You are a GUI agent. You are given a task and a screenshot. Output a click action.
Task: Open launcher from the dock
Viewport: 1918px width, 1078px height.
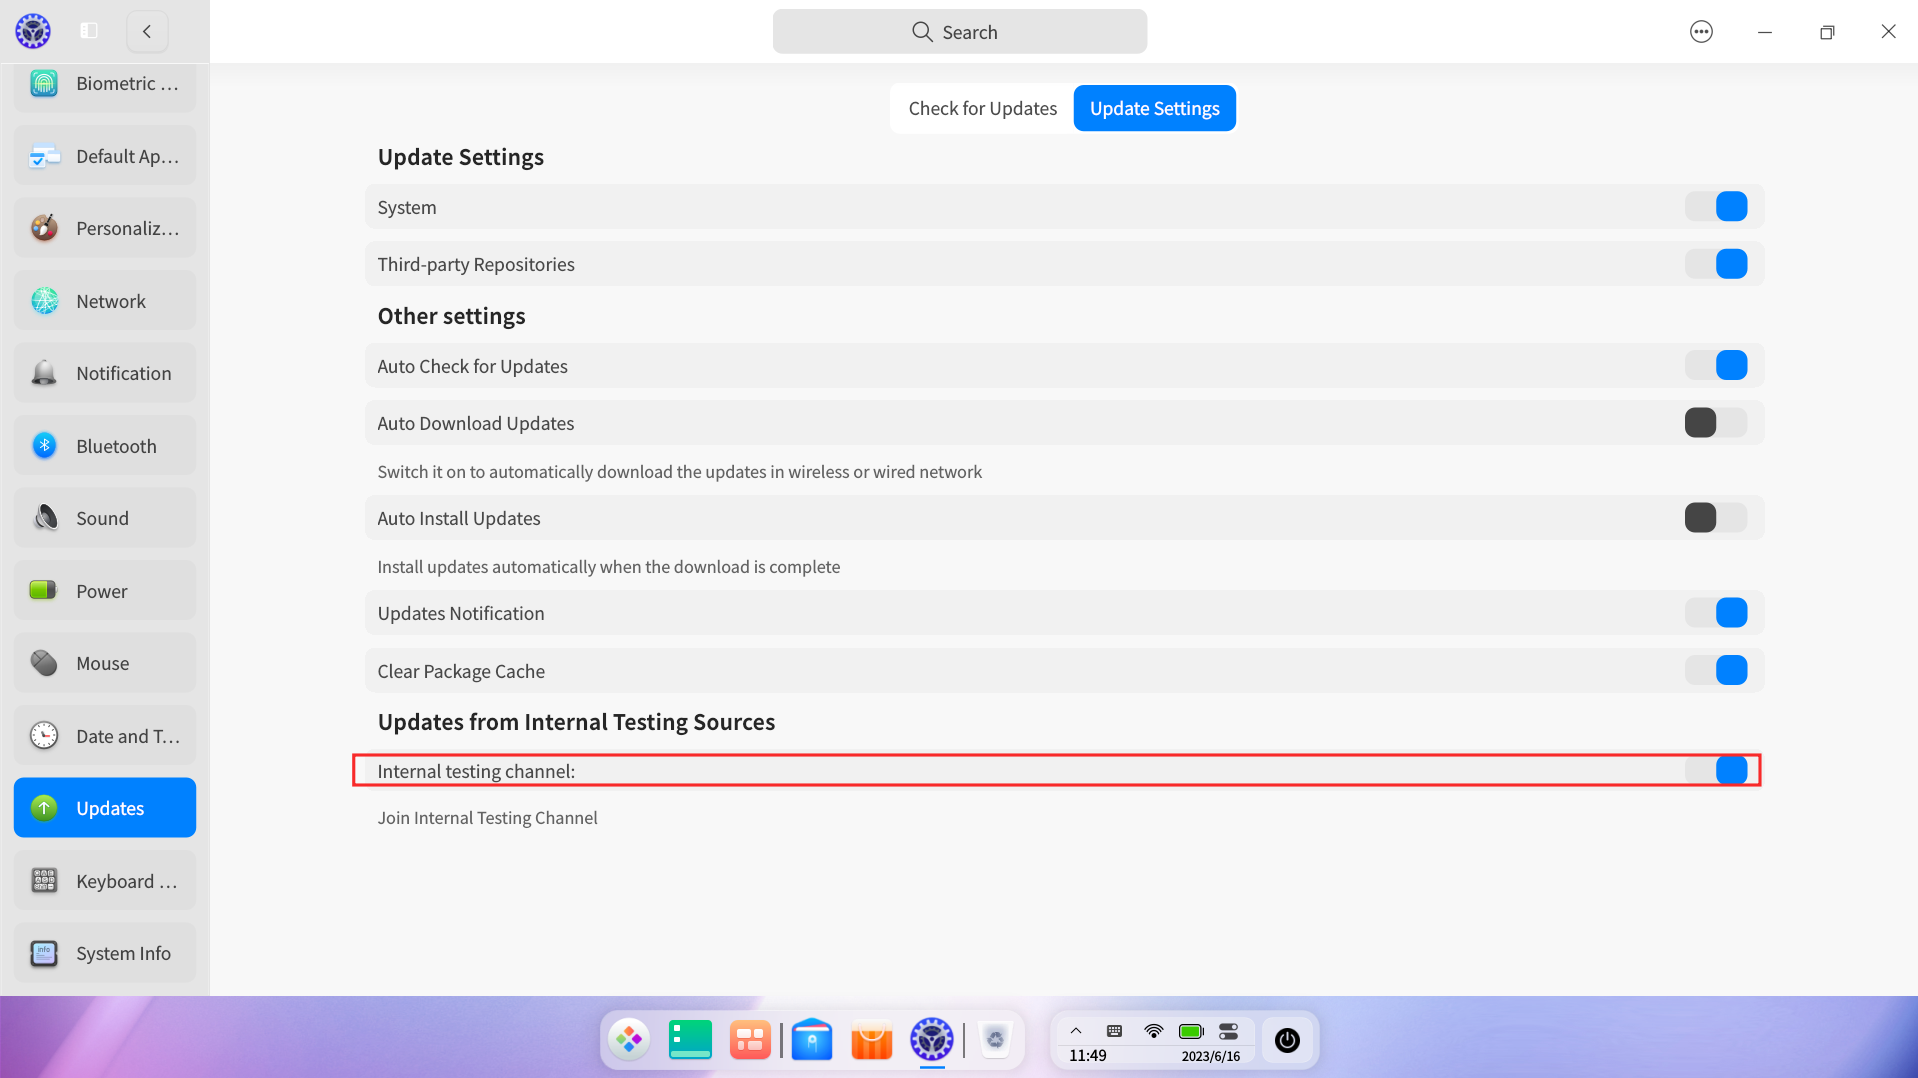tap(629, 1040)
